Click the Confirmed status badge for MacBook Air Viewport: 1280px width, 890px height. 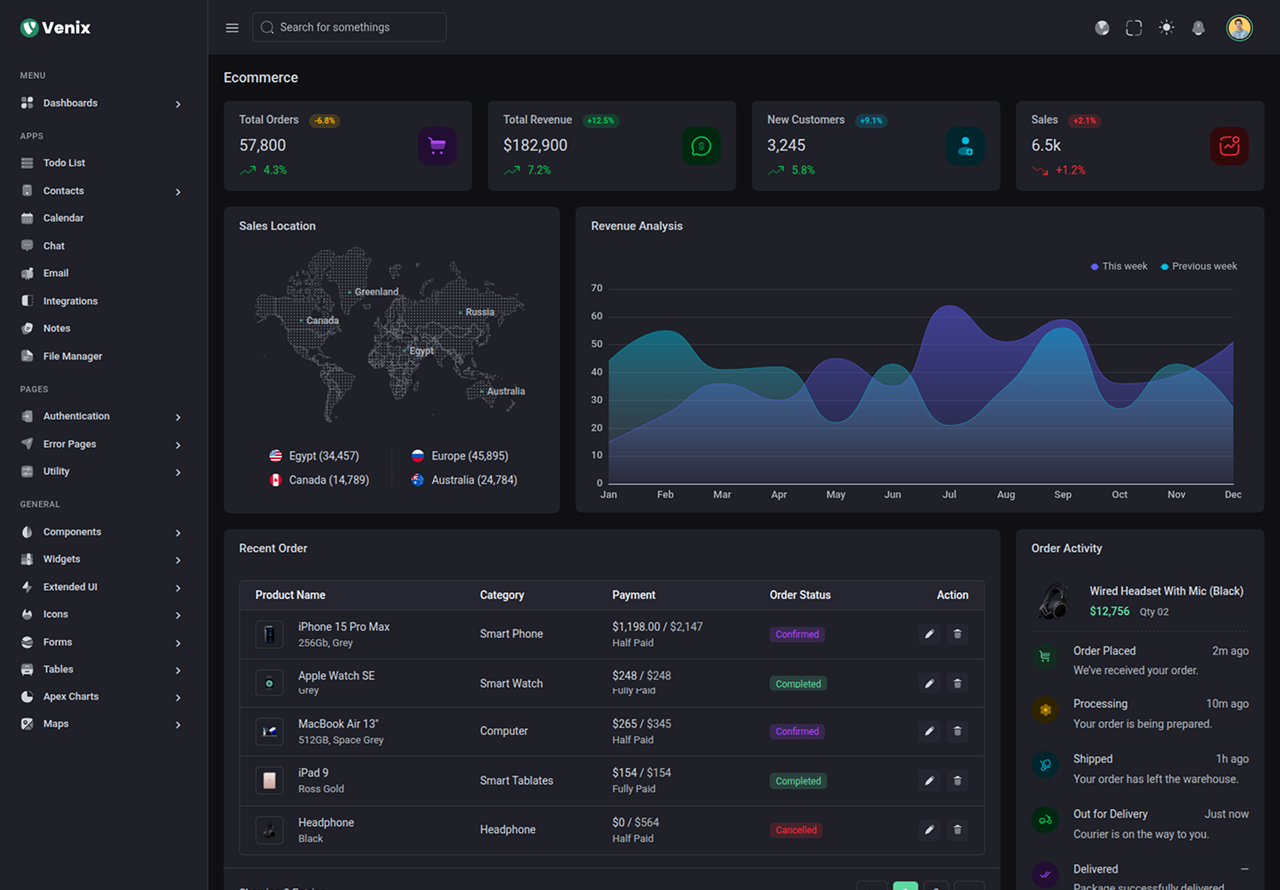pyautogui.click(x=797, y=732)
